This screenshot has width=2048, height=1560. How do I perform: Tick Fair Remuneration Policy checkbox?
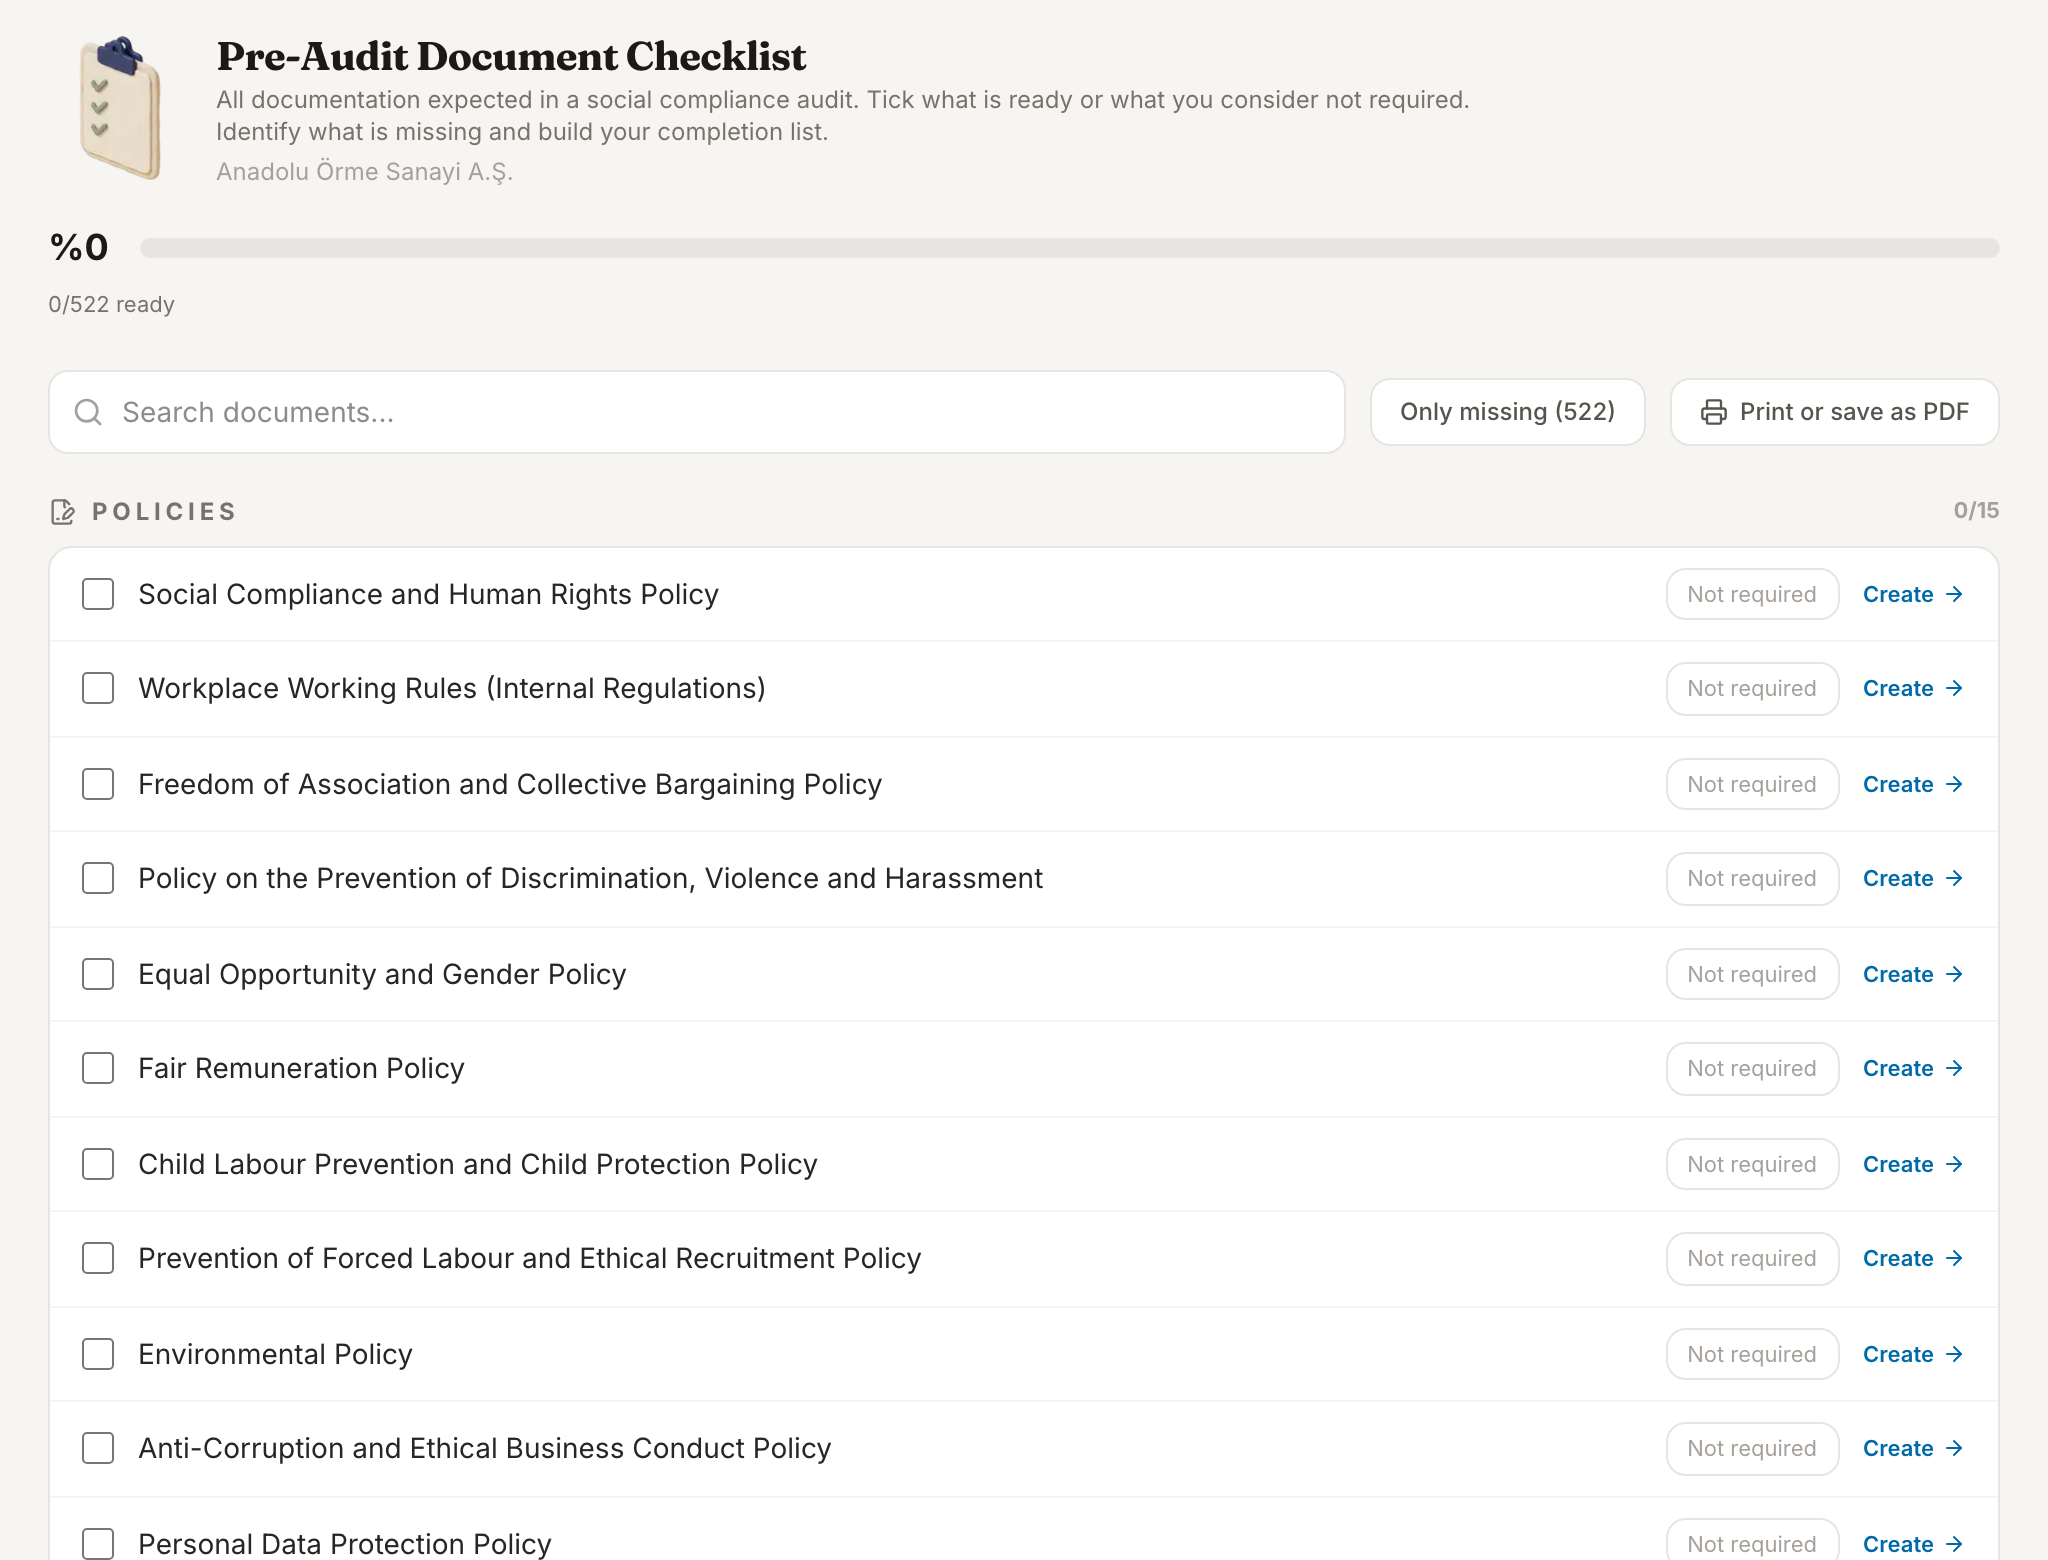98,1068
